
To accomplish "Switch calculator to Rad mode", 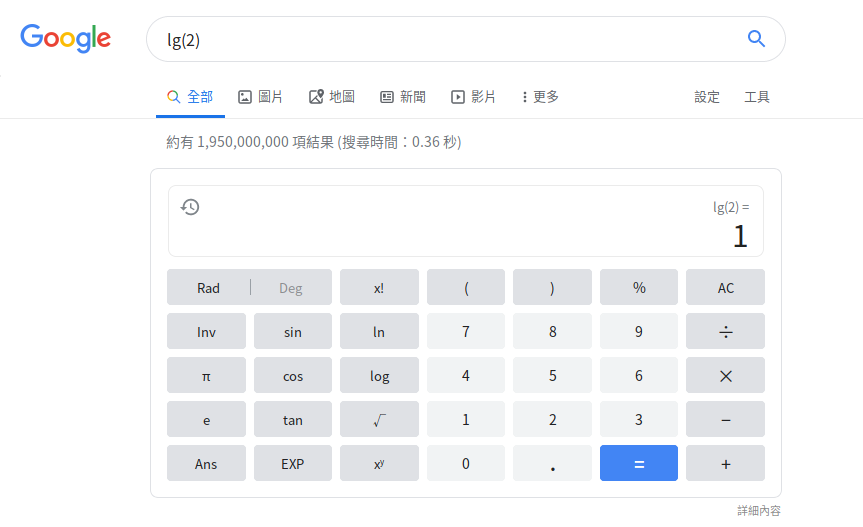I will 208,288.
